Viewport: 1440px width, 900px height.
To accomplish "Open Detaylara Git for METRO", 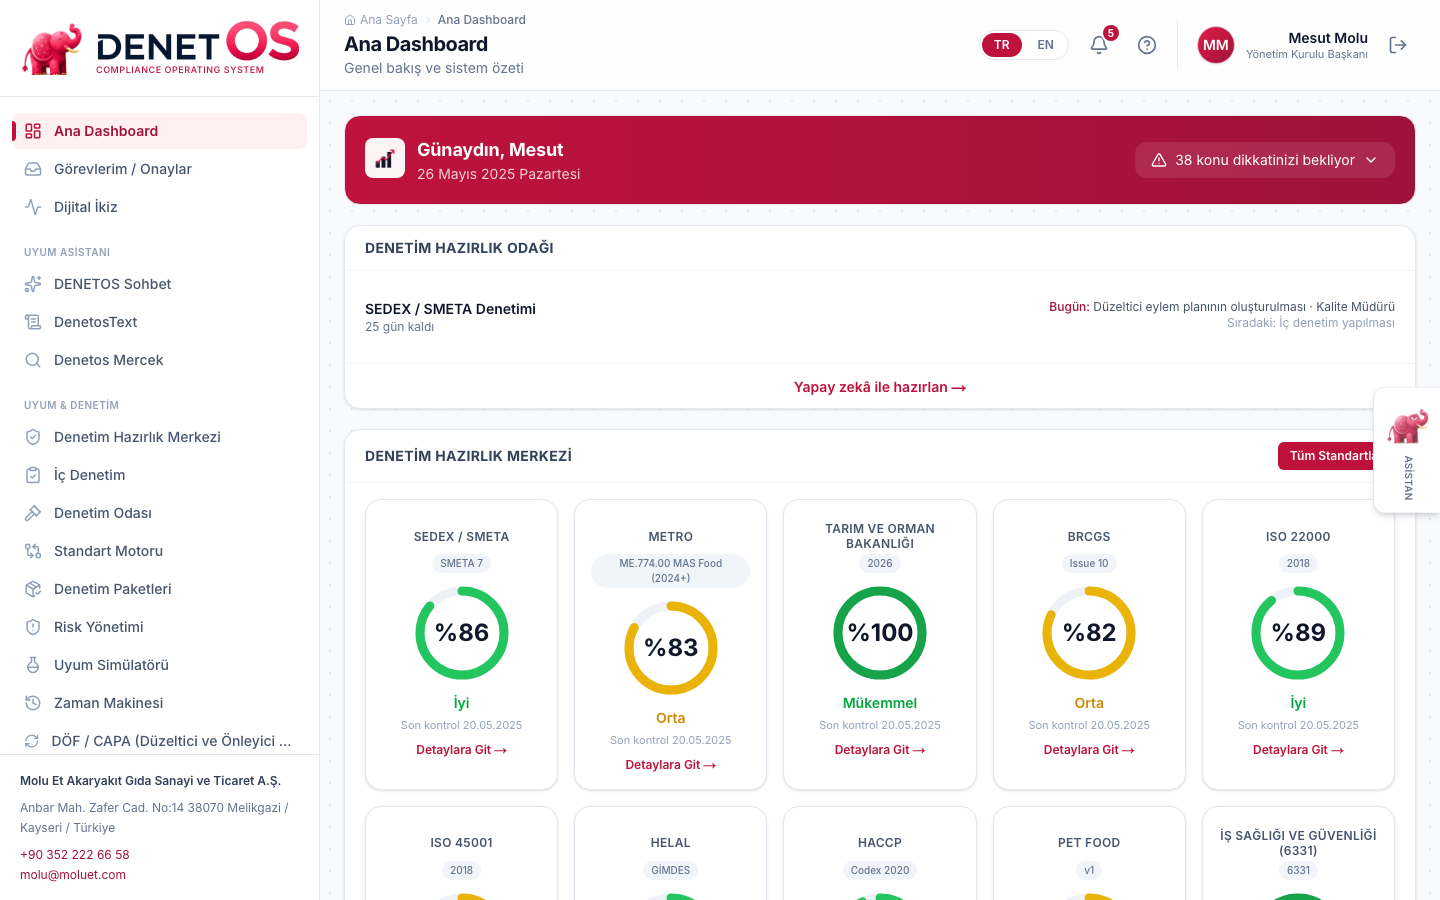I will [x=671, y=765].
